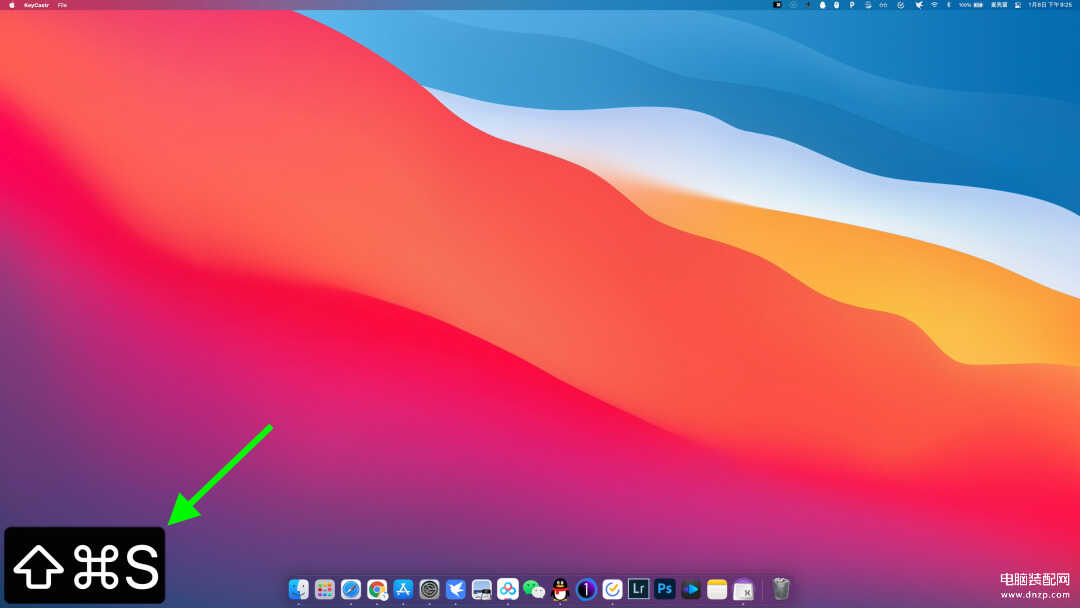Launch the Preview app in the Dock
The width and height of the screenshot is (1080, 608).
pyautogui.click(x=482, y=589)
